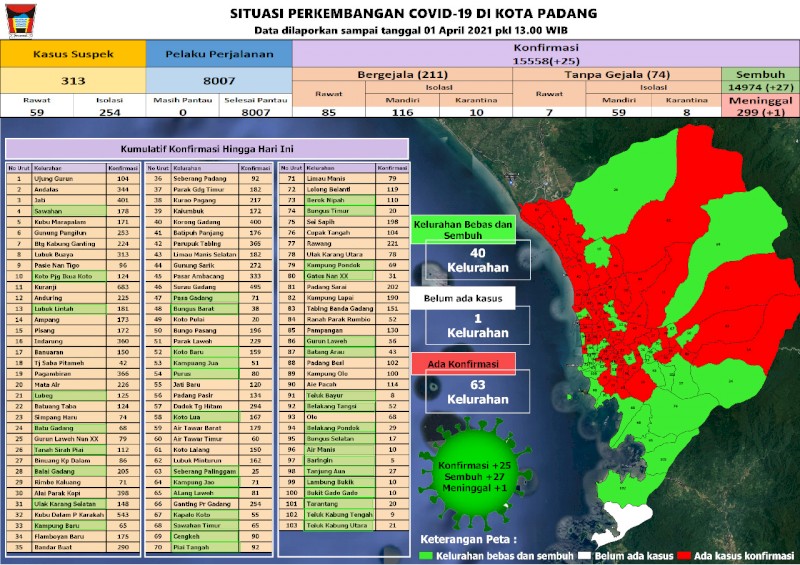Viewport: 800px width, 565px height.
Task: Click the 'Surau Gadang' kelurahan name
Action: click(194, 287)
